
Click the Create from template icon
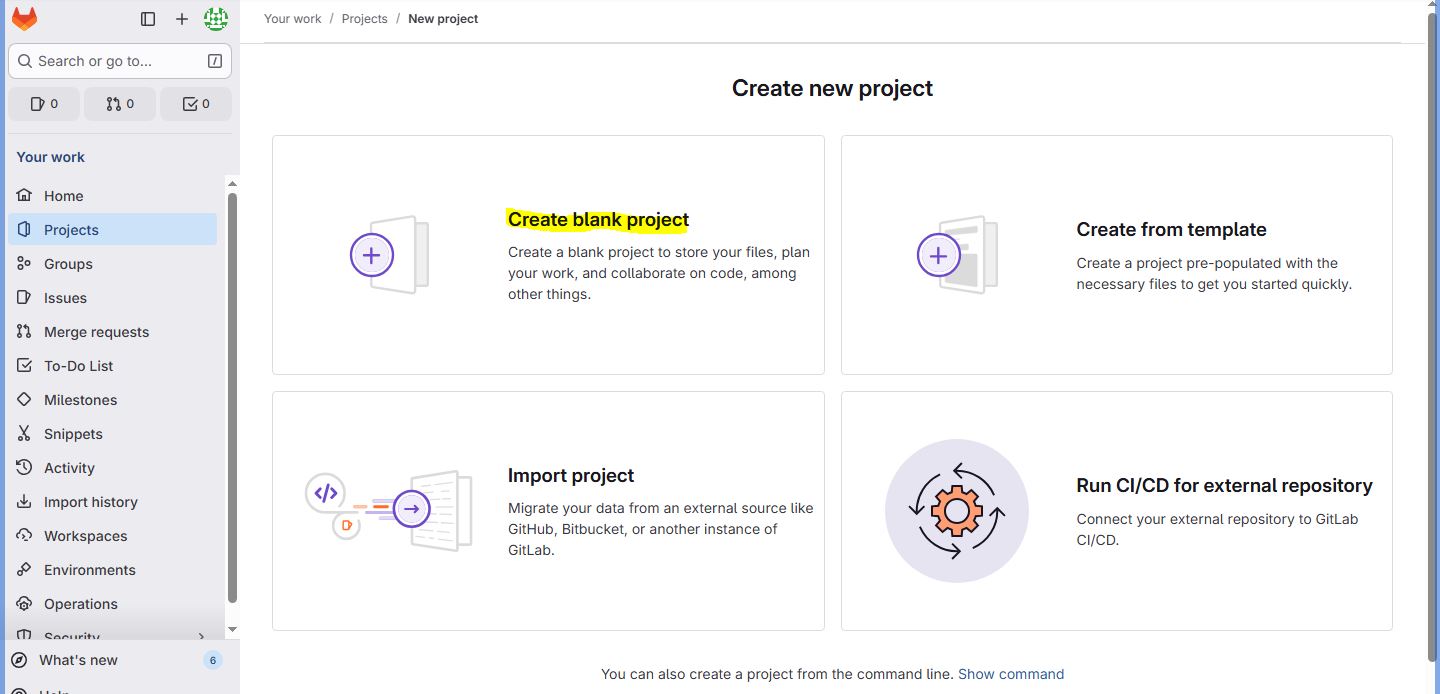coord(957,255)
